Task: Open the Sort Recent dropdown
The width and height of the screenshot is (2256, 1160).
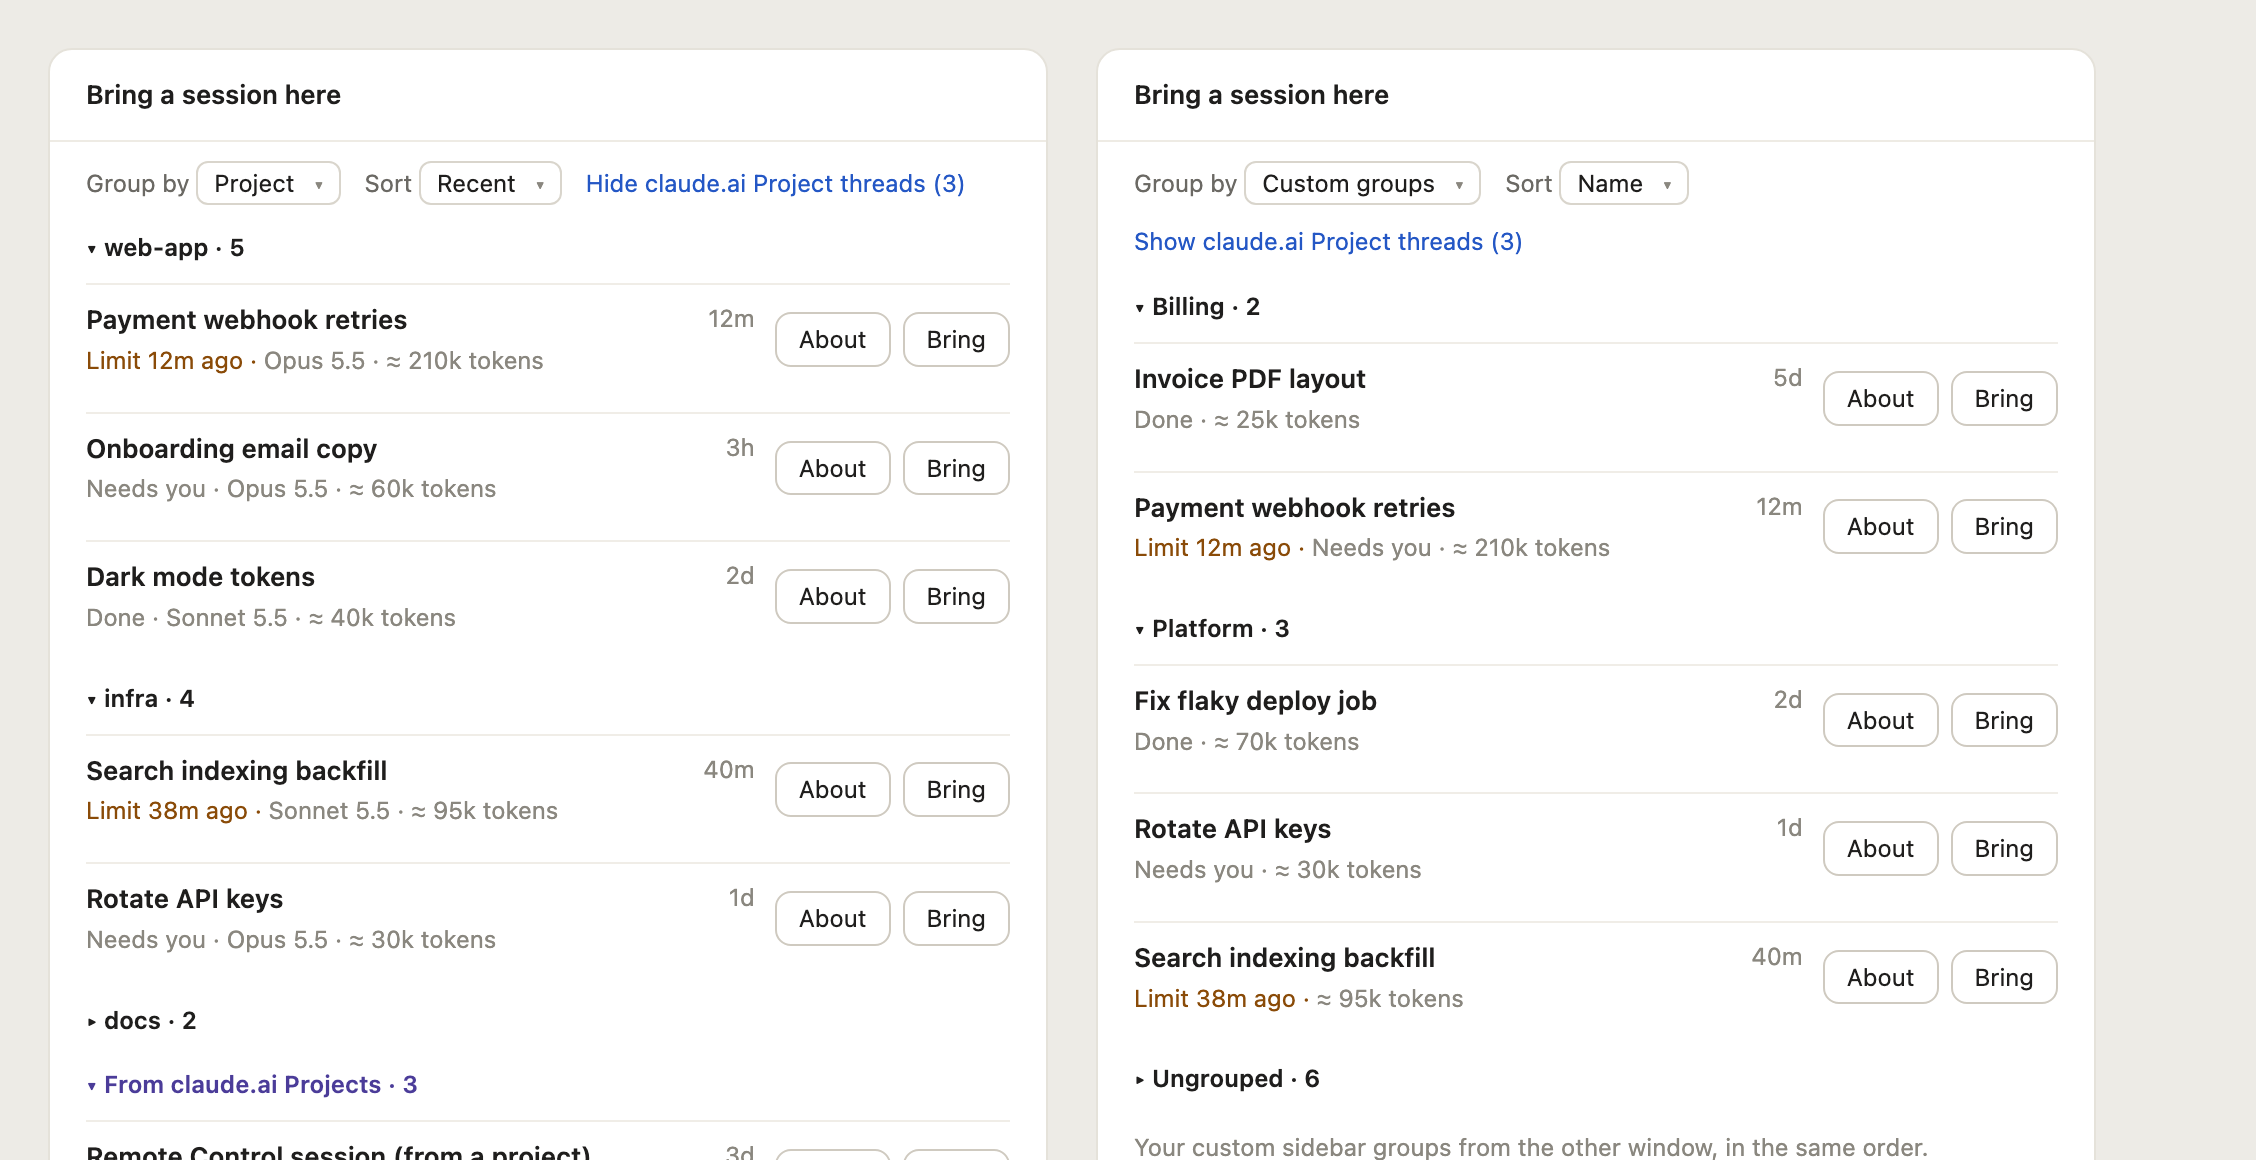Action: tap(490, 184)
